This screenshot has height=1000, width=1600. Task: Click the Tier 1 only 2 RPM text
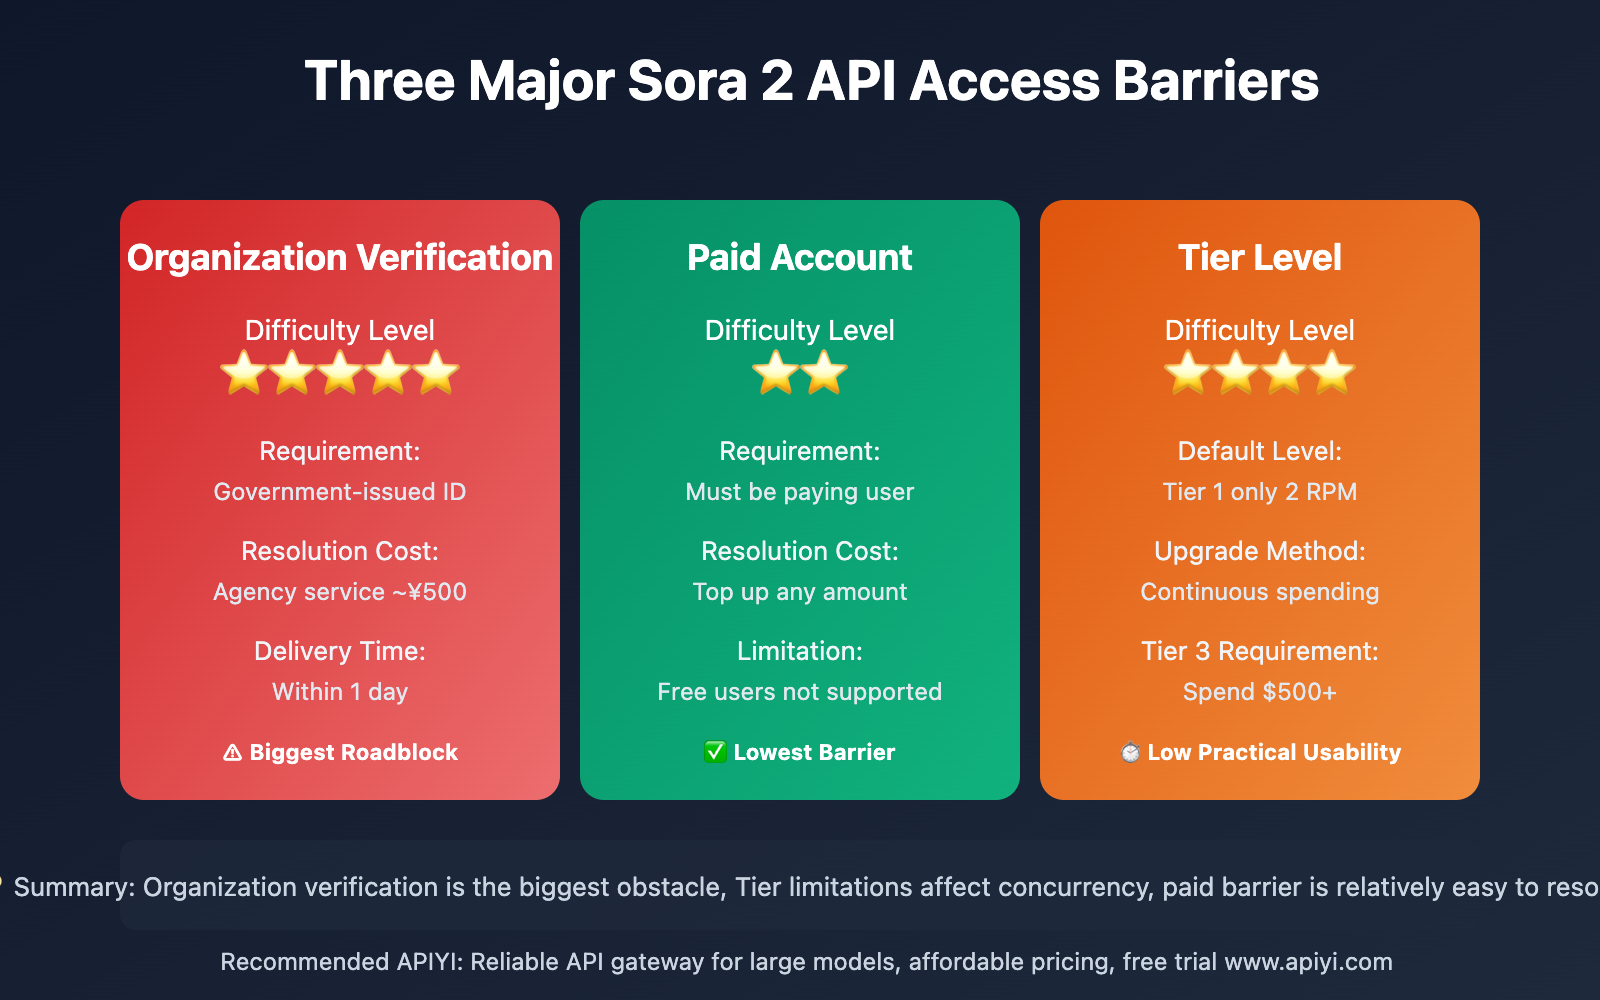1260,492
